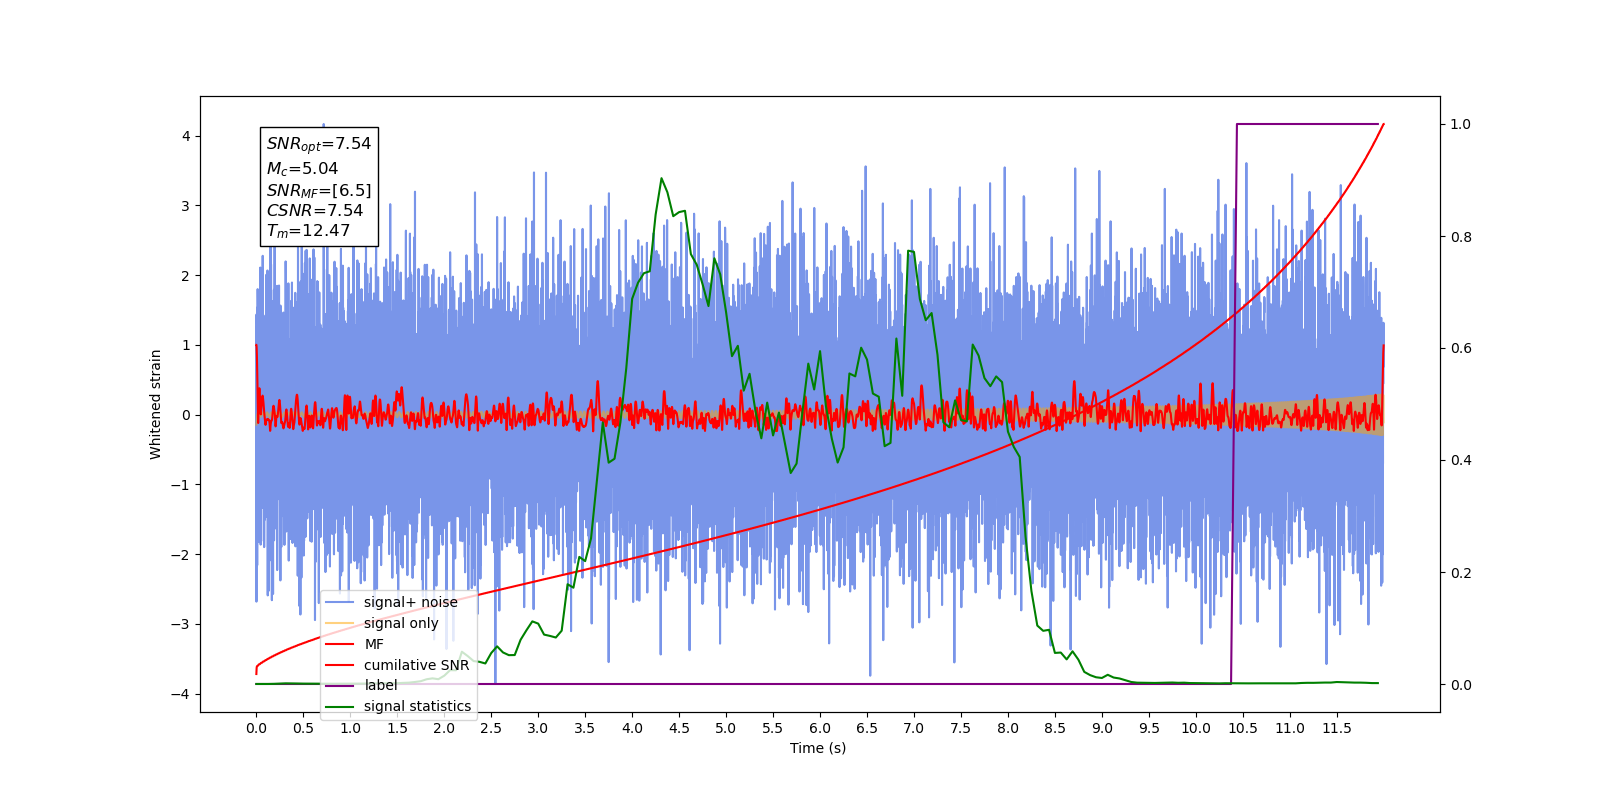Click the right y-axis tick label 0.6

1461,348
